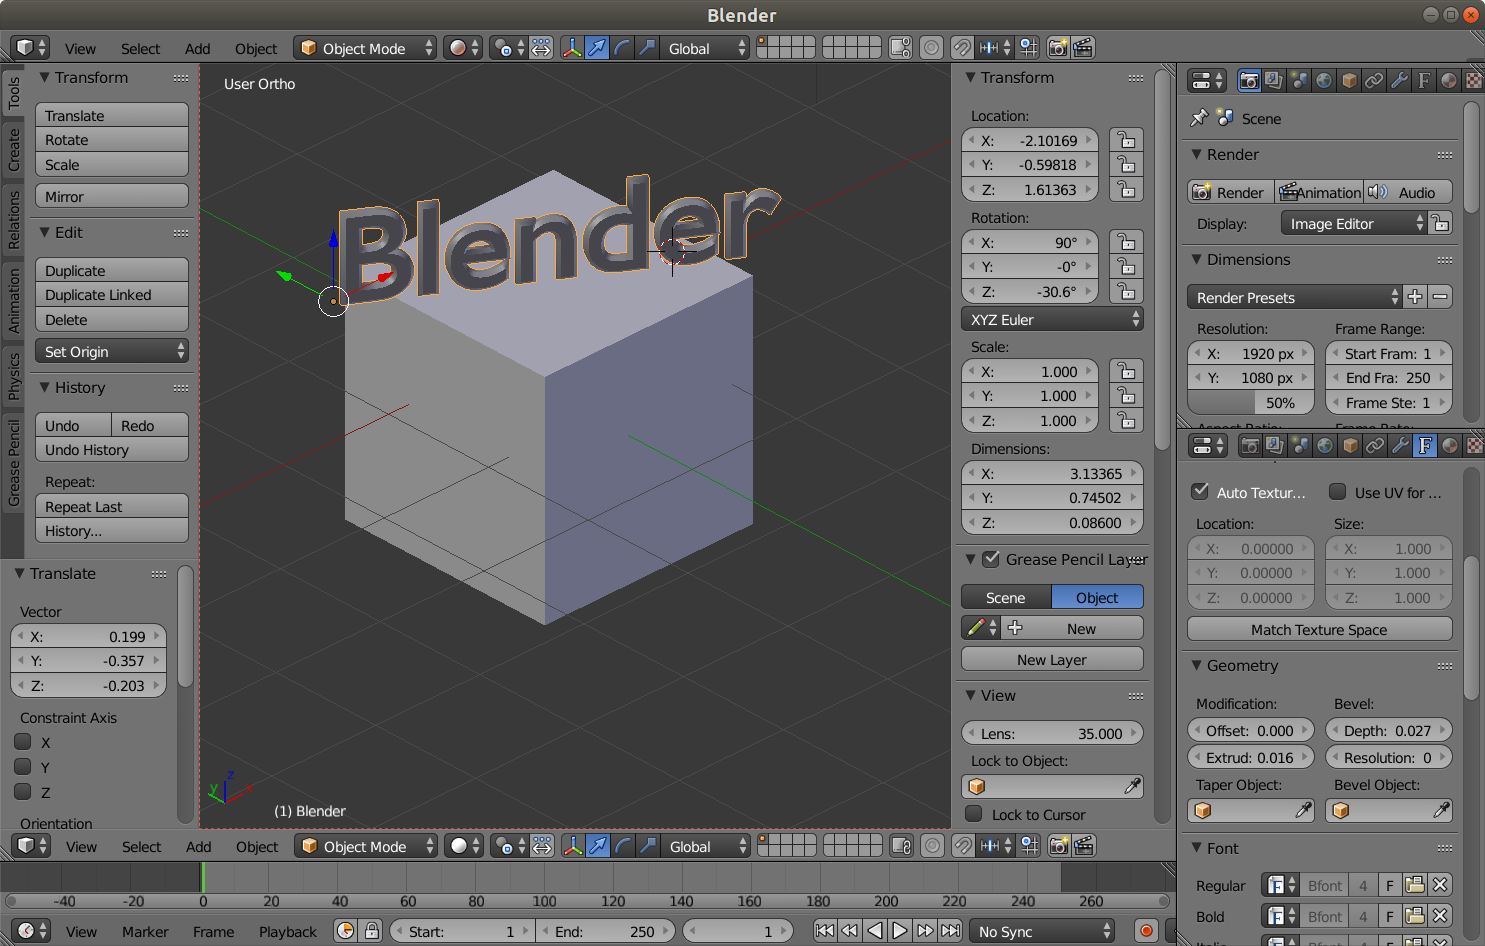Unlink the Regular font with the X icon
1485x946 pixels.
1439,885
